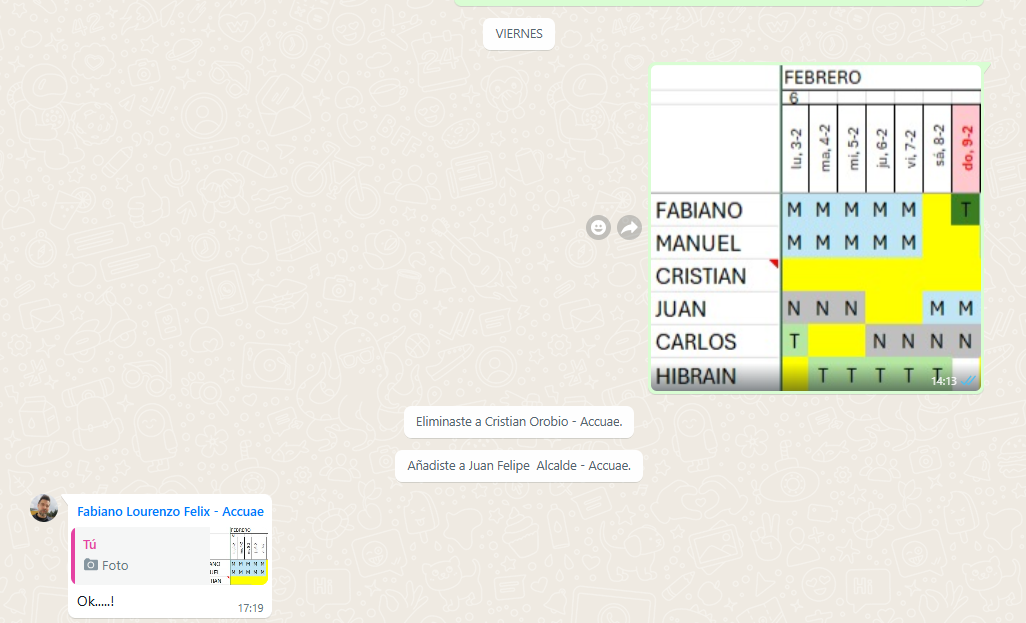Click the forward arrow icon beside the photo
This screenshot has height=623, width=1026.
[x=629, y=228]
